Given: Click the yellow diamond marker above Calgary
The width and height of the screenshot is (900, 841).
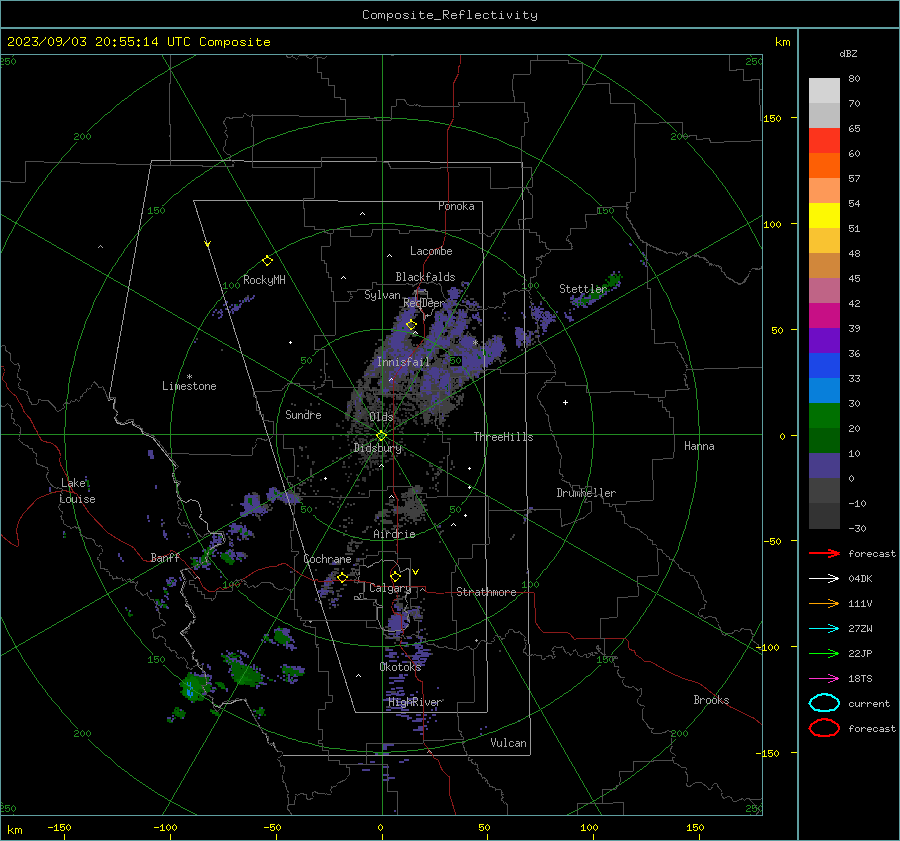Looking at the screenshot, I should (395, 576).
